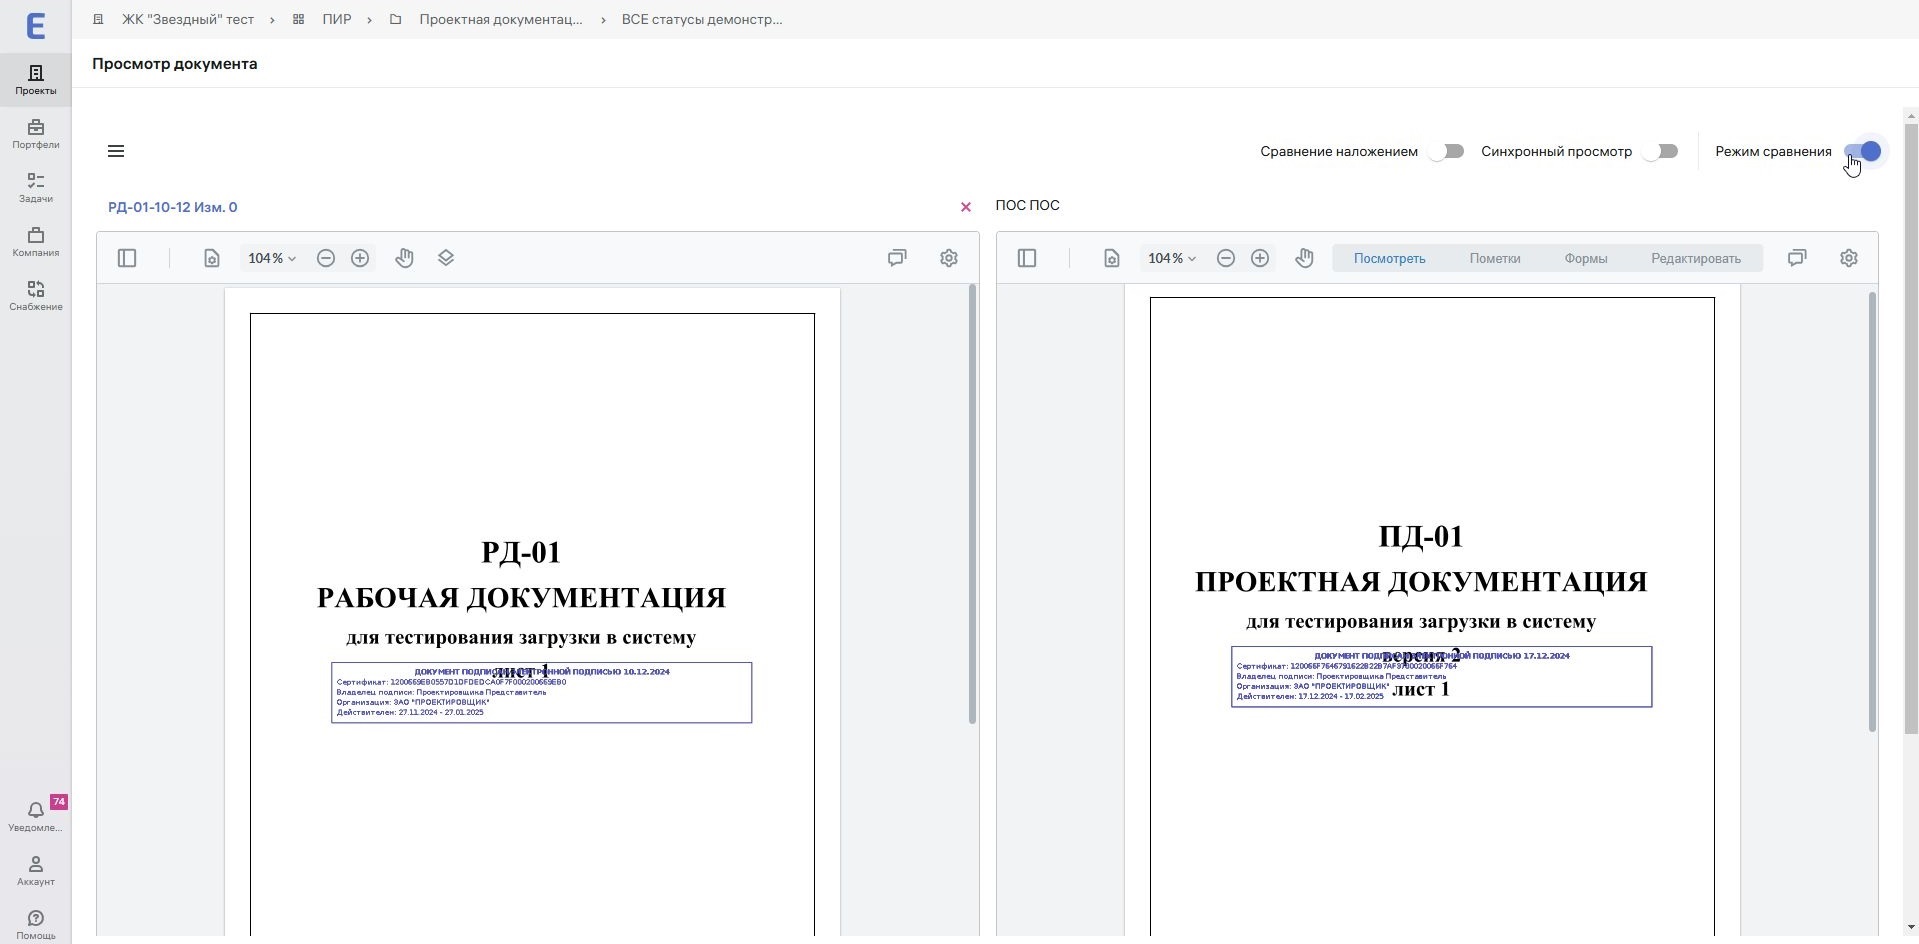Screen dimensions: 1919x944
Task: Go to ПИР breadcrumb link
Action: pos(336,19)
